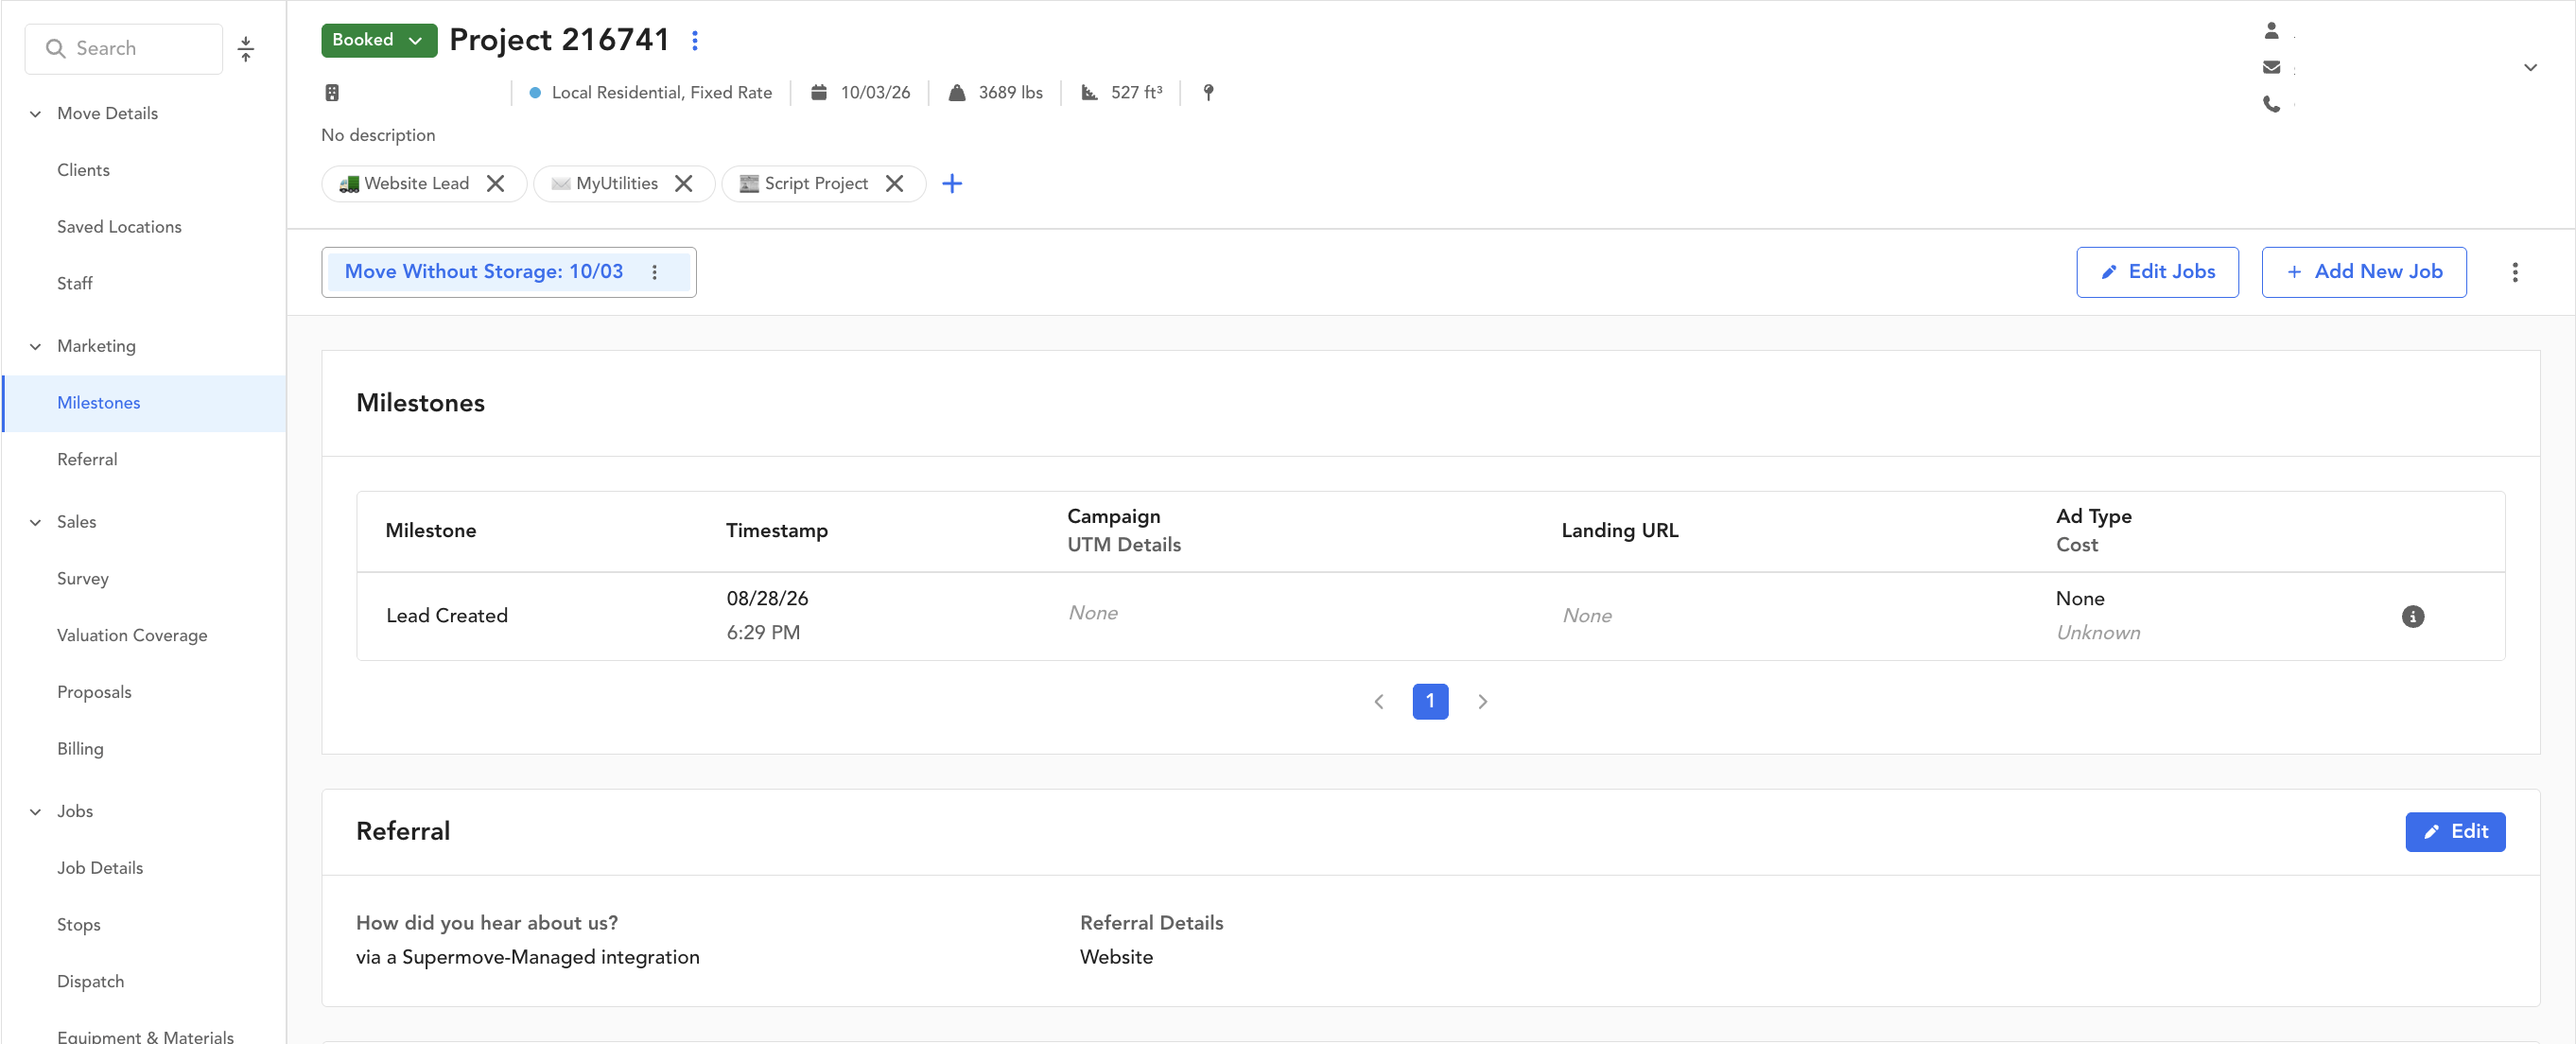2576x1044 pixels.
Task: Open Clients in sidebar
Action: coord(84,170)
